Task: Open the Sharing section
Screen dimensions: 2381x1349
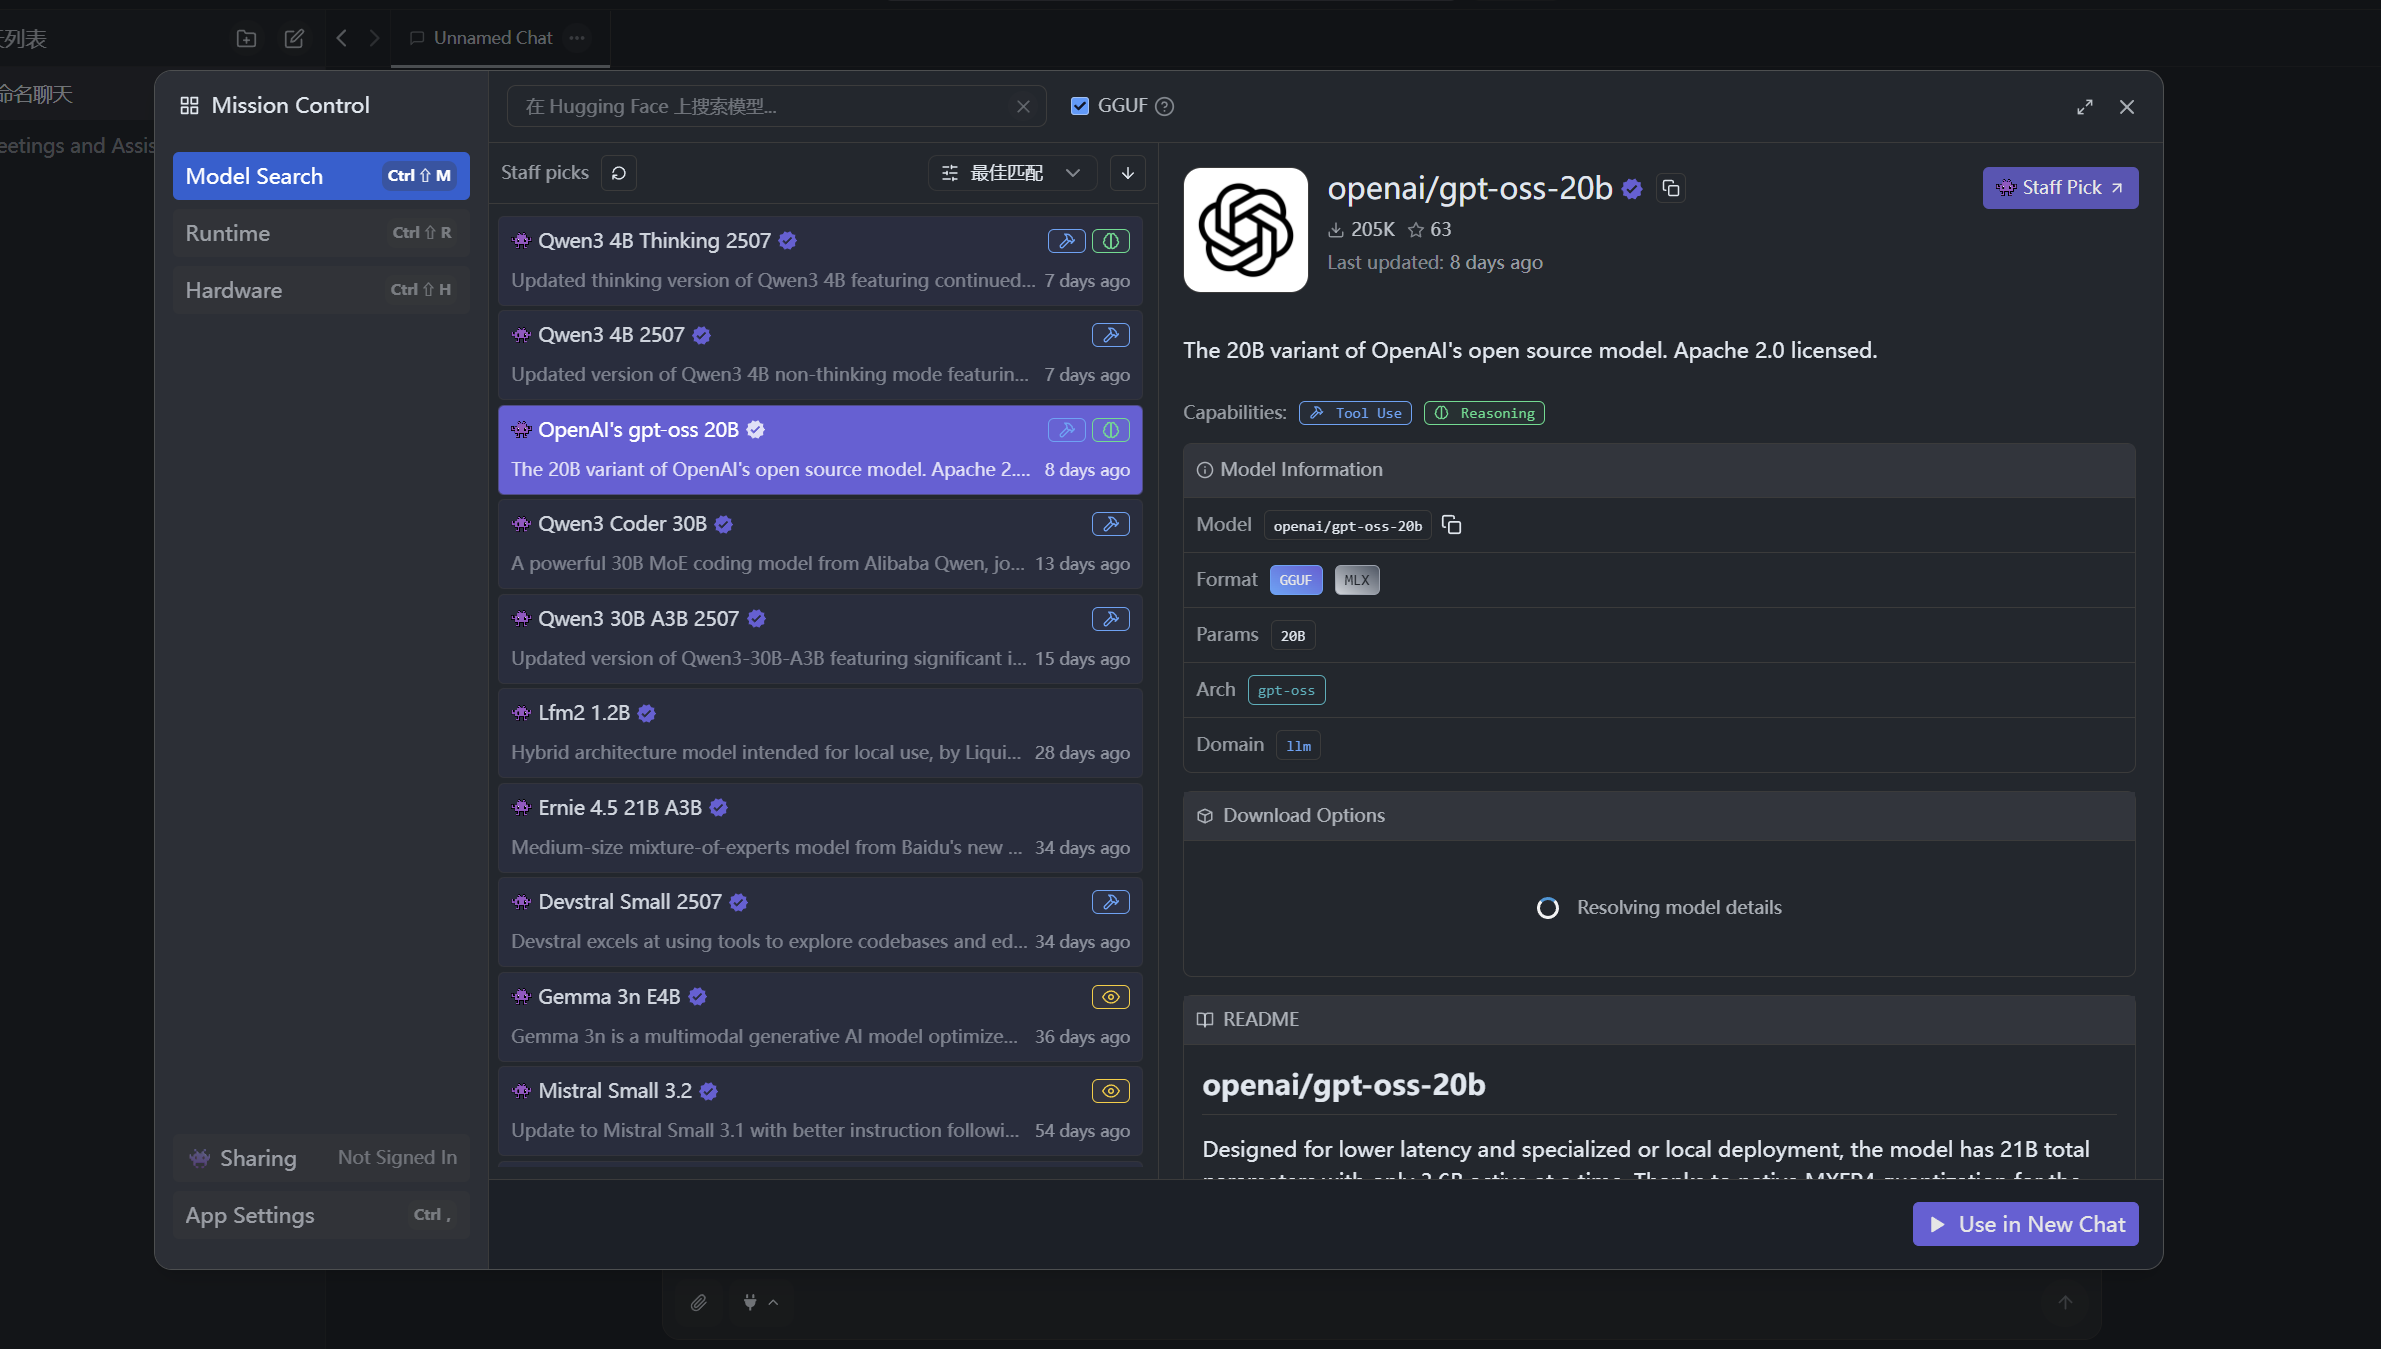Action: point(321,1158)
